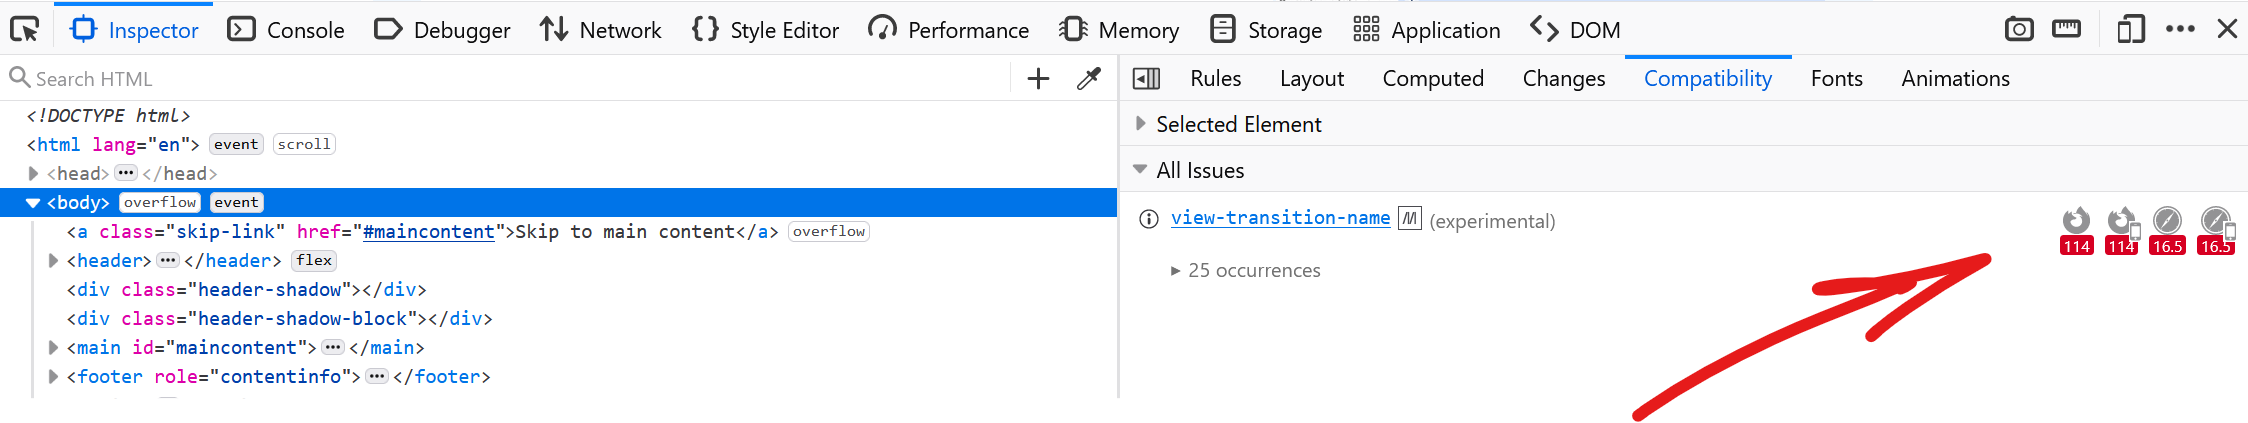
Task: Toggle the flex badge on header
Action: click(314, 260)
